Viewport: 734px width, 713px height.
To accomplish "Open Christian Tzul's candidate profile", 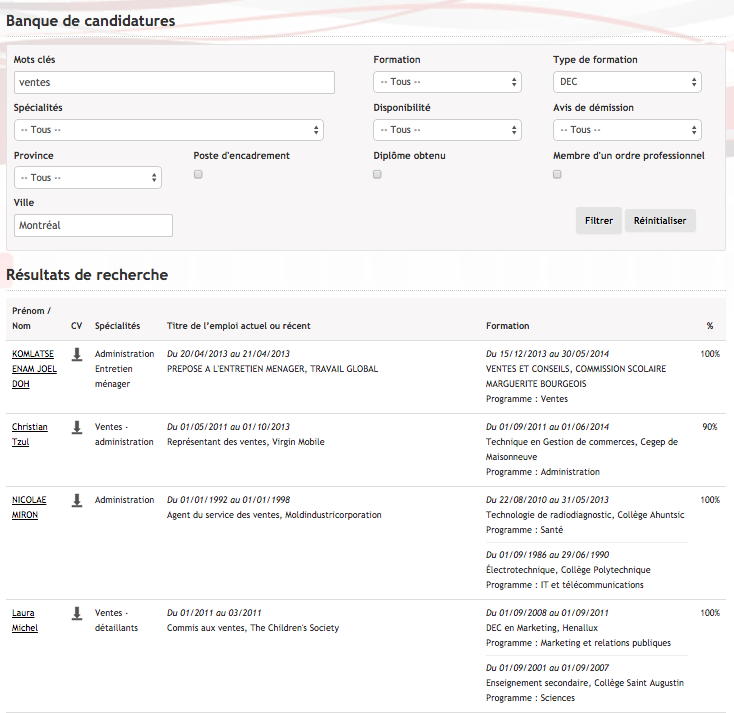I will click(29, 434).
